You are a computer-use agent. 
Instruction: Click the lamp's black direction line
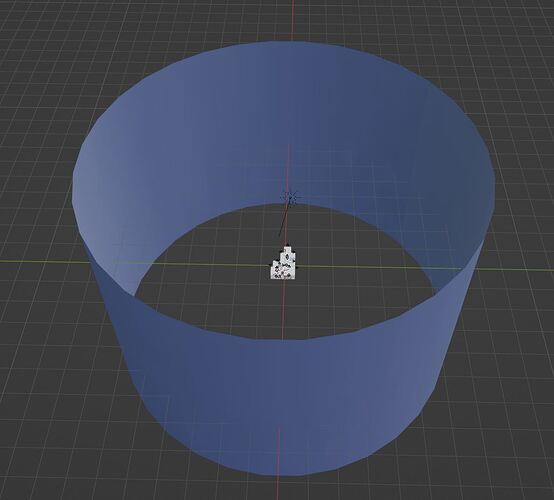[285, 219]
